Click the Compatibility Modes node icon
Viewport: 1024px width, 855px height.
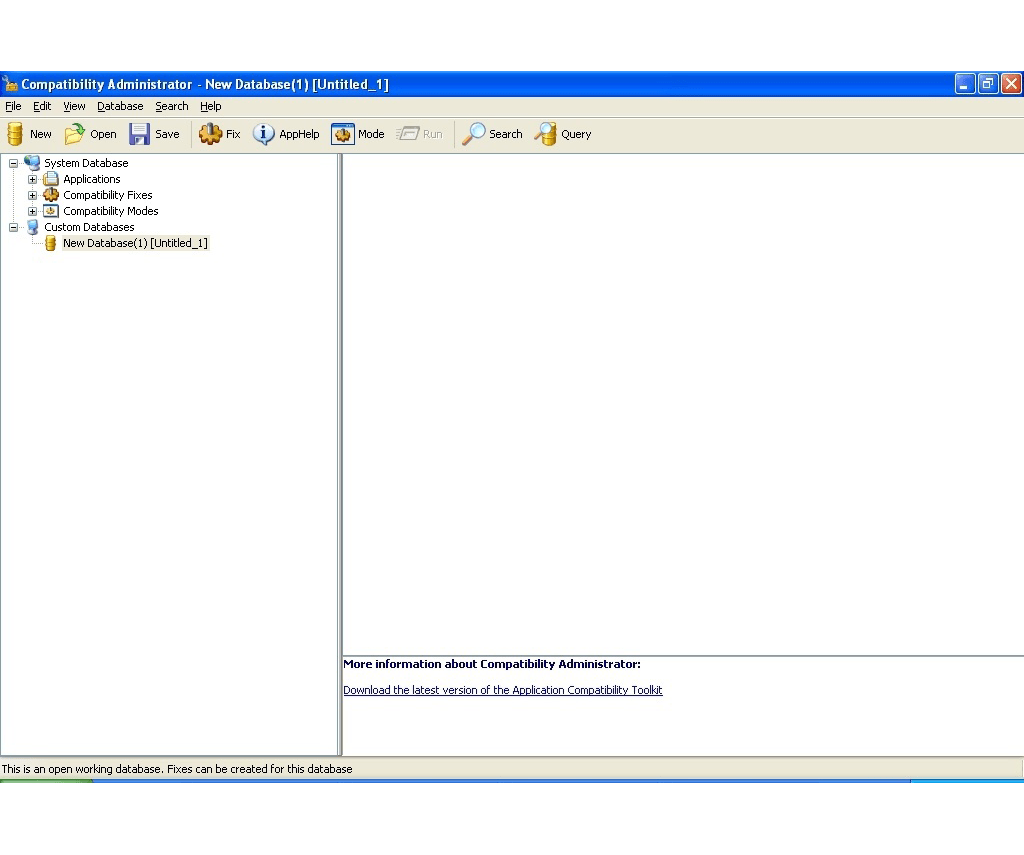click(x=51, y=211)
